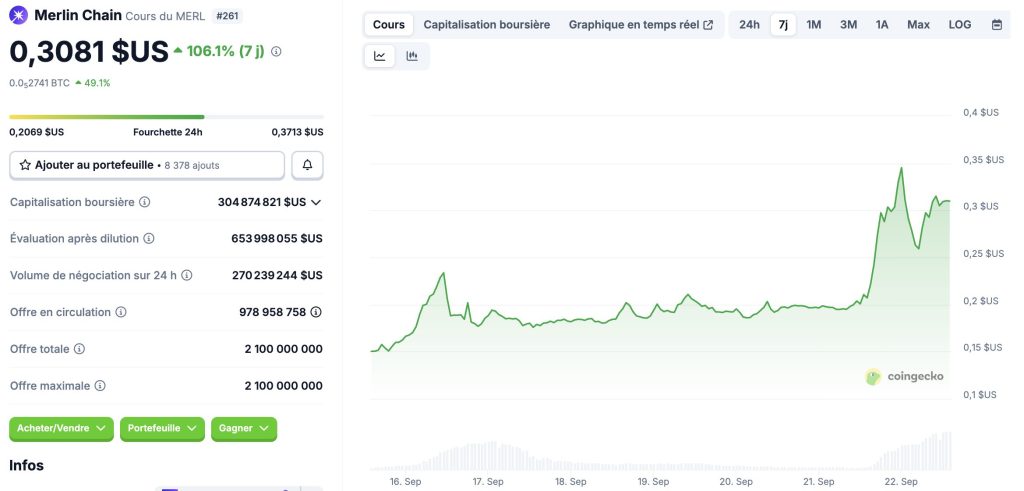This screenshot has width=1024, height=491.
Task: Click info icon next to Évaluation après dilution
Action: [x=149, y=239]
